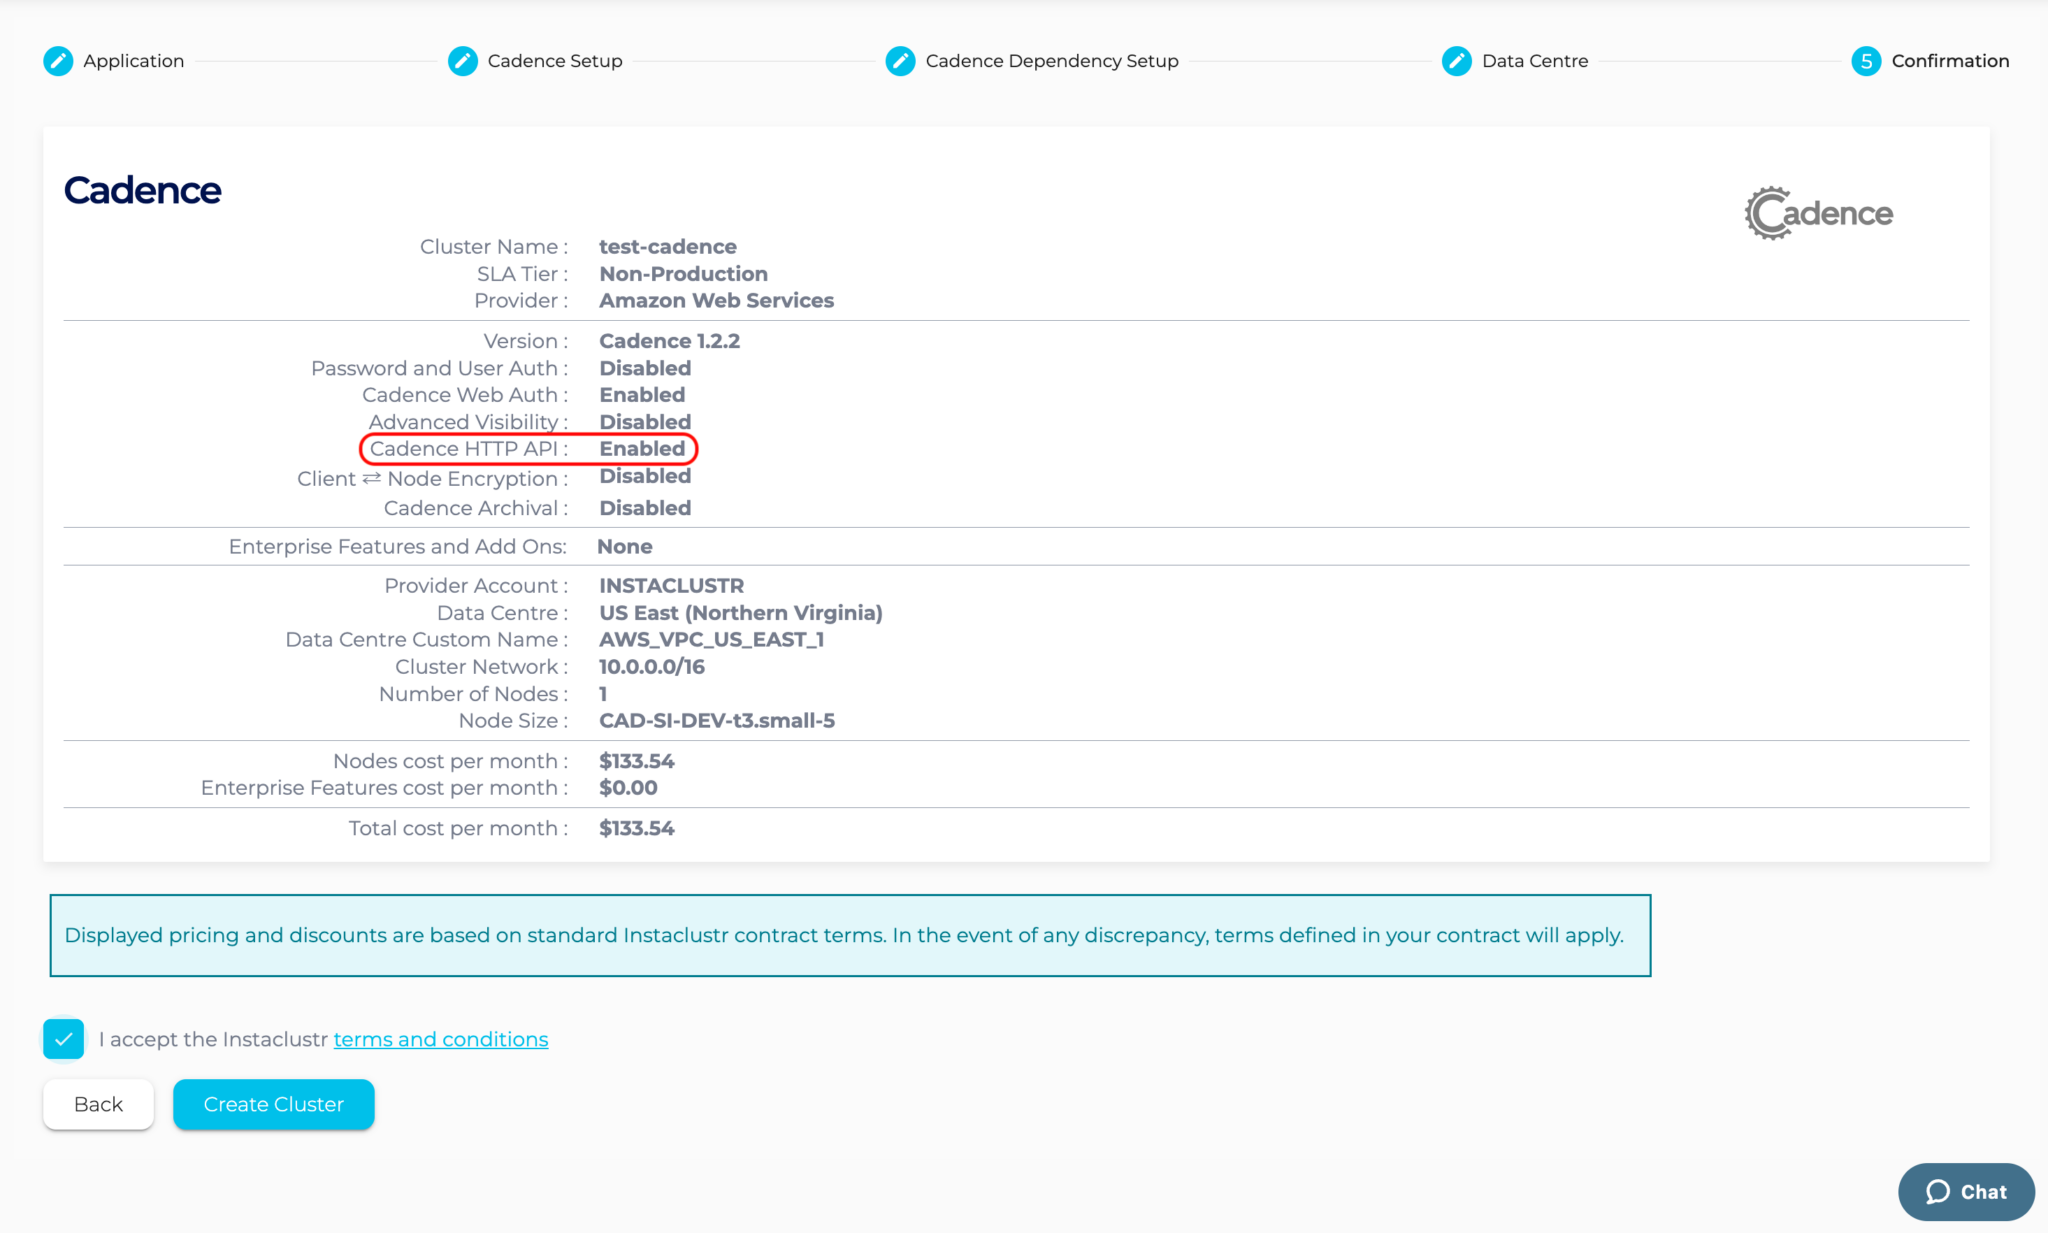This screenshot has height=1233, width=2048.
Task: Select the Cadence Setup step label
Action: [555, 60]
